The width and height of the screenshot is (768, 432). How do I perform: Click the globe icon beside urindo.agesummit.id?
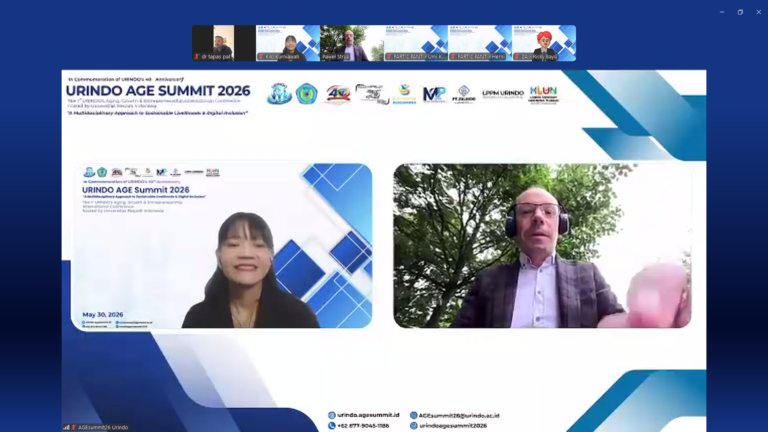(x=332, y=415)
